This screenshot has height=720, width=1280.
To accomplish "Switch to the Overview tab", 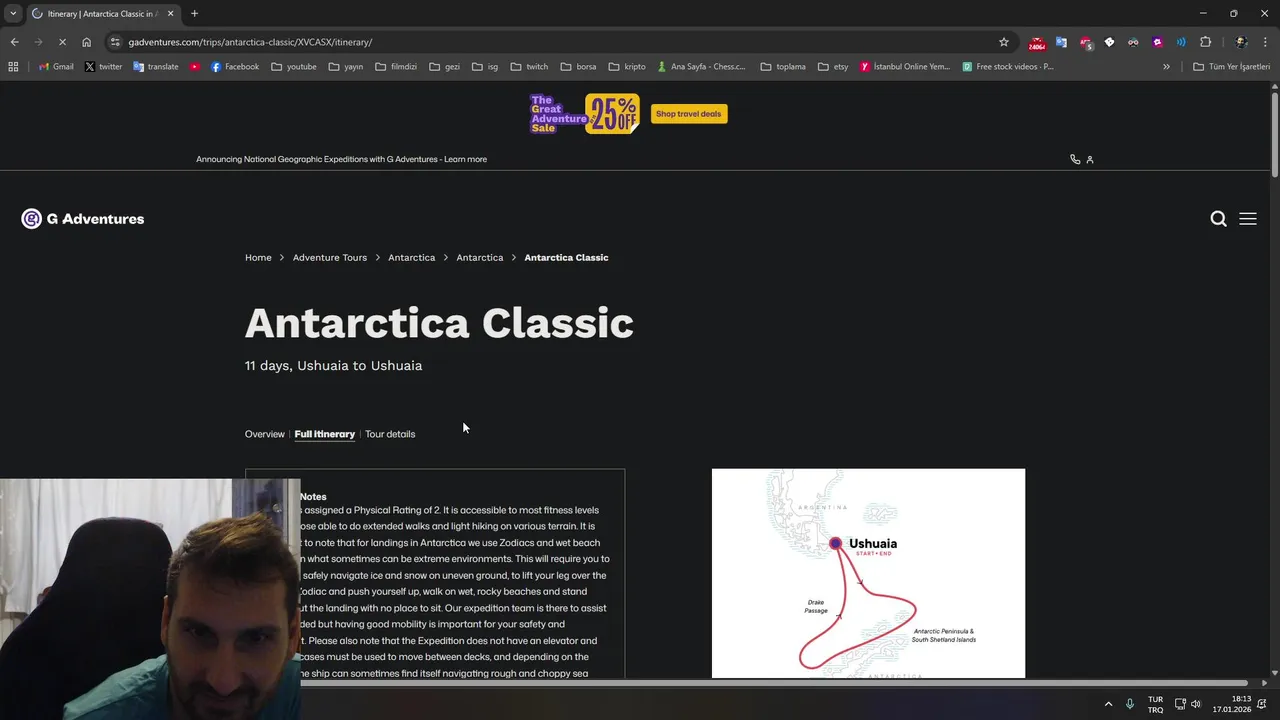I will coord(265,434).
